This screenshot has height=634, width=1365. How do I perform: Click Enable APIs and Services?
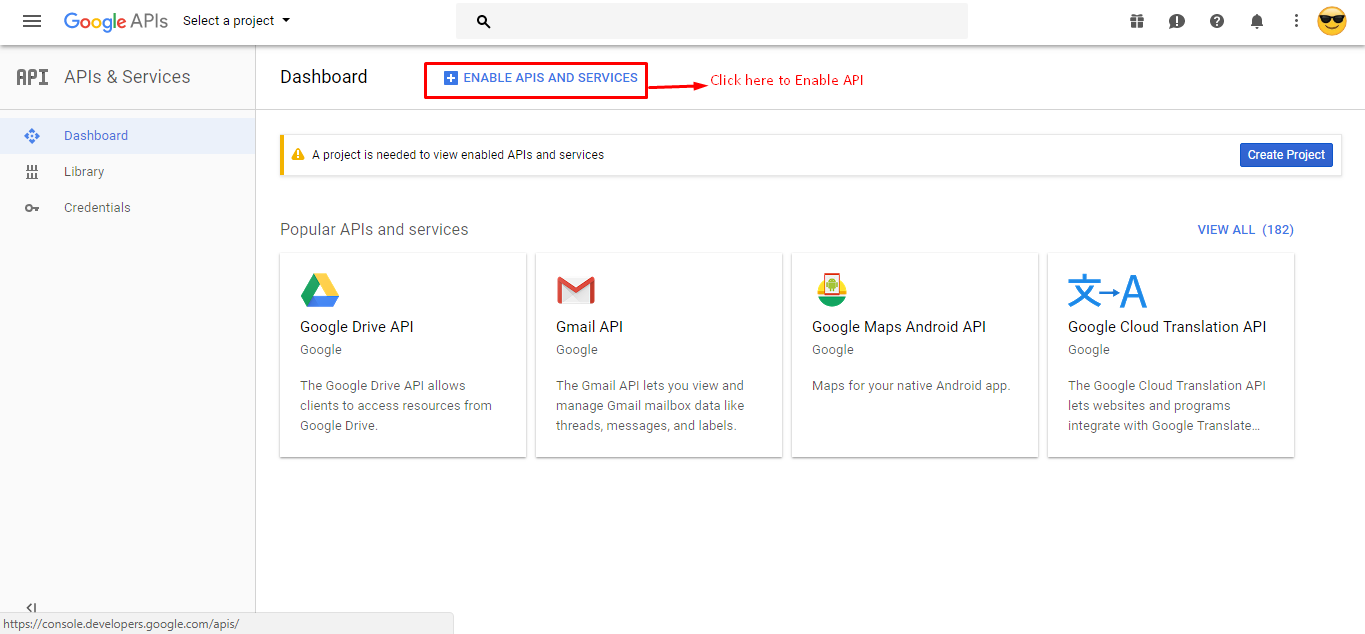click(x=541, y=78)
